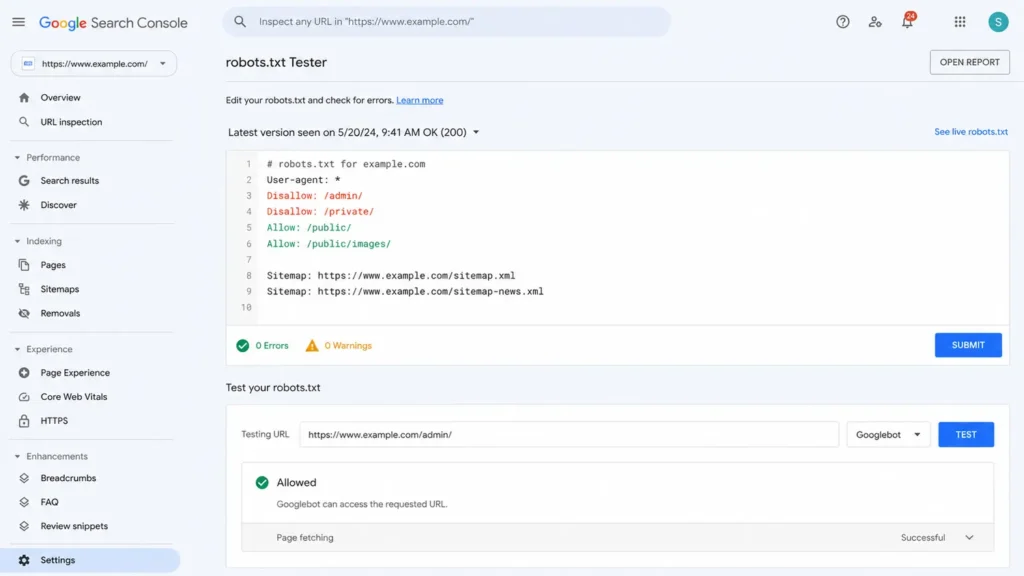Open the account avatar S

[998, 22]
